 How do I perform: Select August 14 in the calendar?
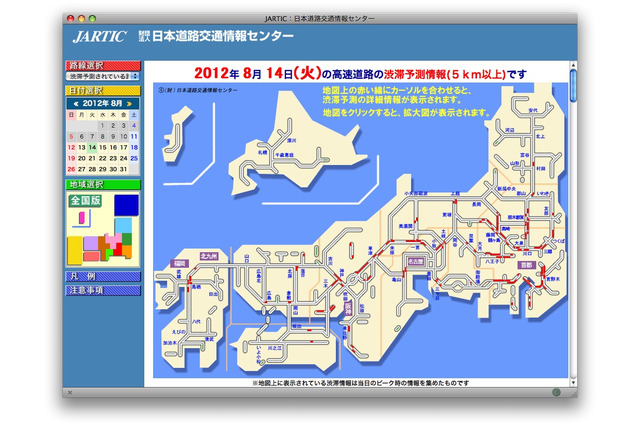click(x=93, y=147)
